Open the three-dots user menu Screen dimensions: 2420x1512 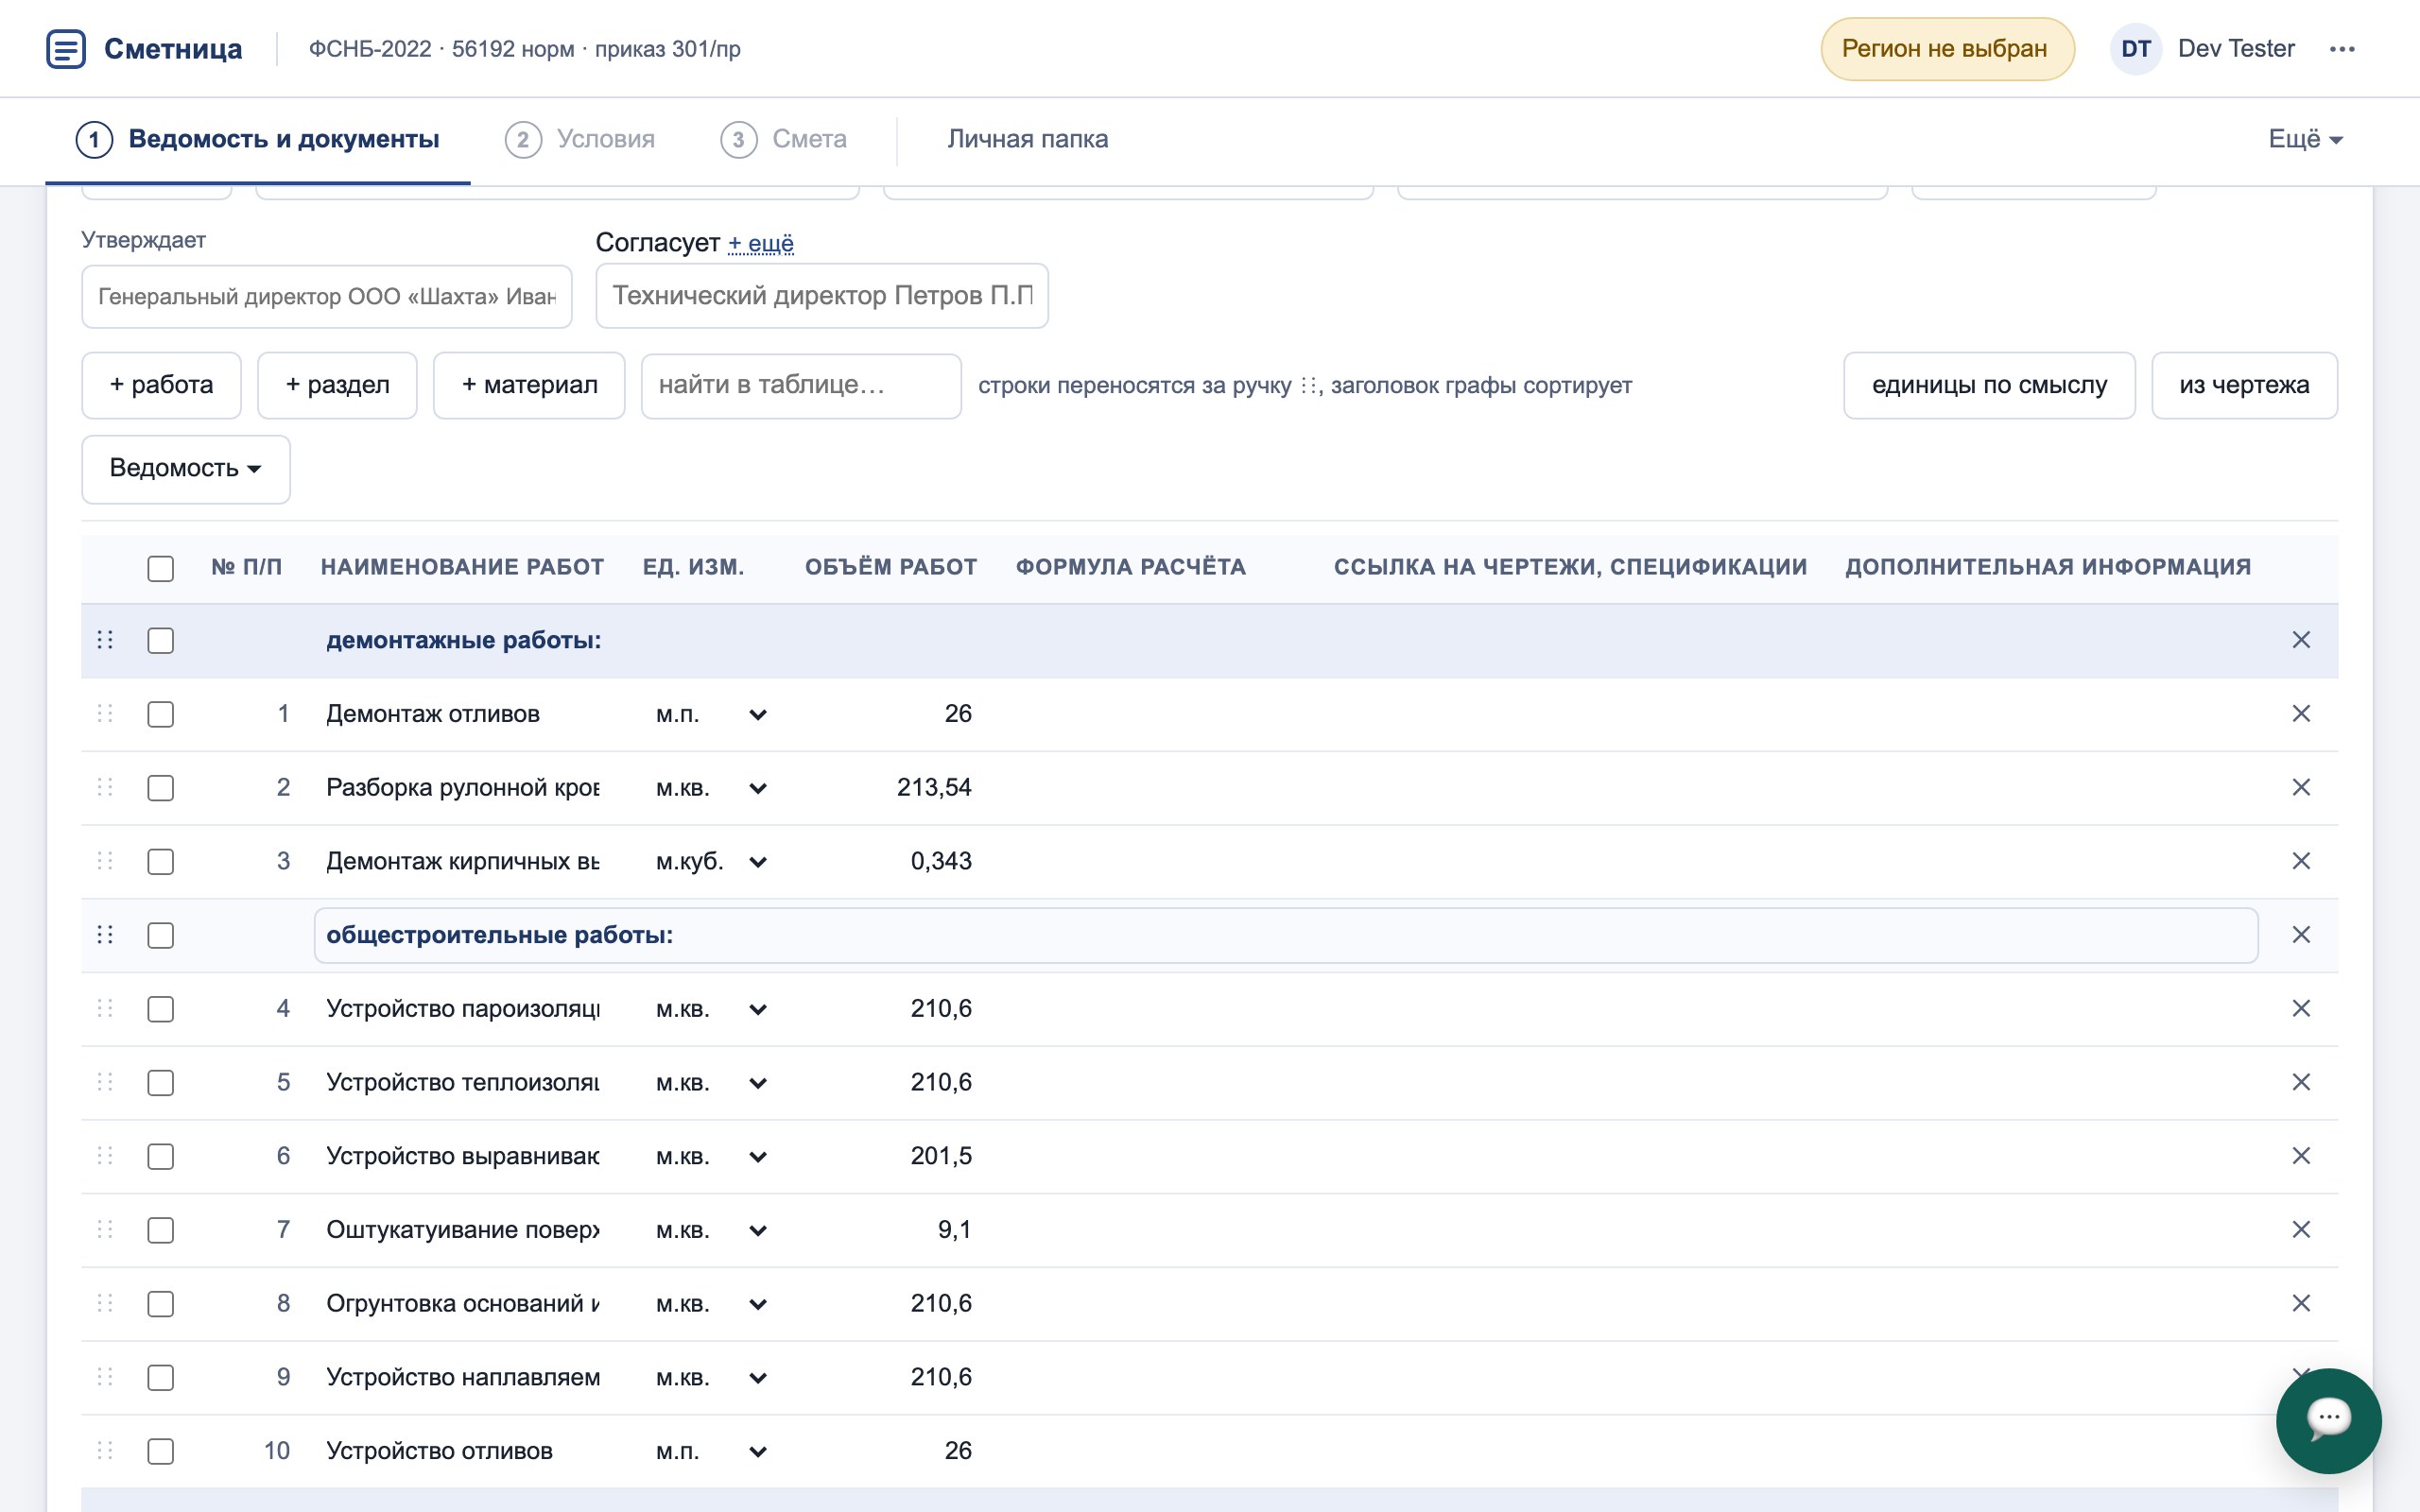(x=2342, y=49)
